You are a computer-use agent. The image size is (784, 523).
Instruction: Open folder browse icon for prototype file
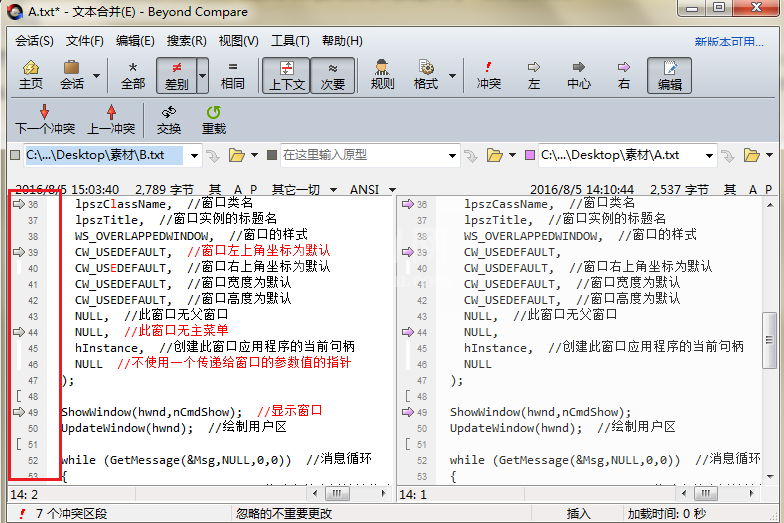494,156
